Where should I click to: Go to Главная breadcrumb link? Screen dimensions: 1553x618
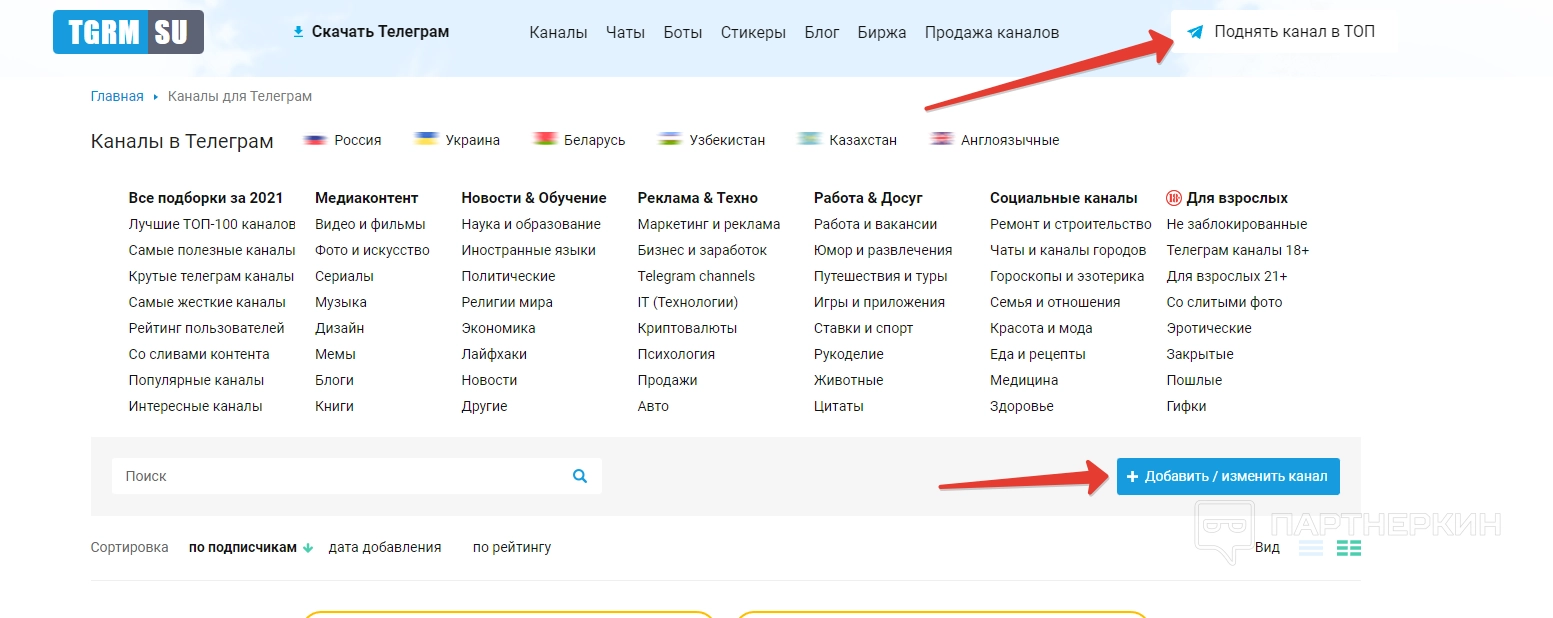click(117, 96)
